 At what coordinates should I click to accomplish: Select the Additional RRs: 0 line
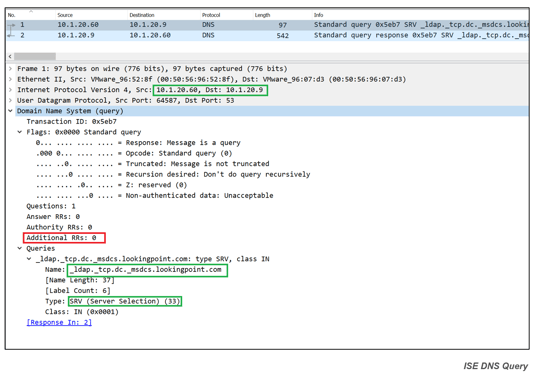61,238
